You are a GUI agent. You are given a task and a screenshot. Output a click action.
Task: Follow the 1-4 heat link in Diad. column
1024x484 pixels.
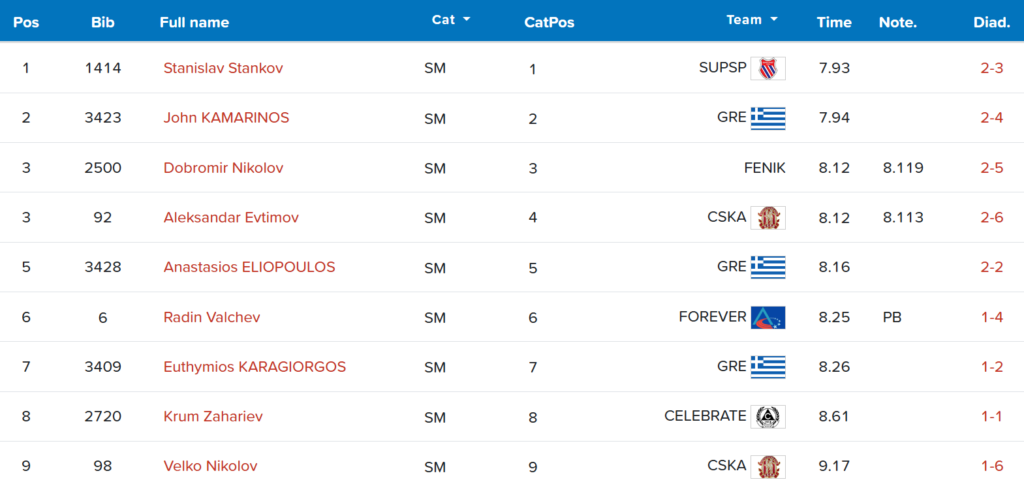991,317
